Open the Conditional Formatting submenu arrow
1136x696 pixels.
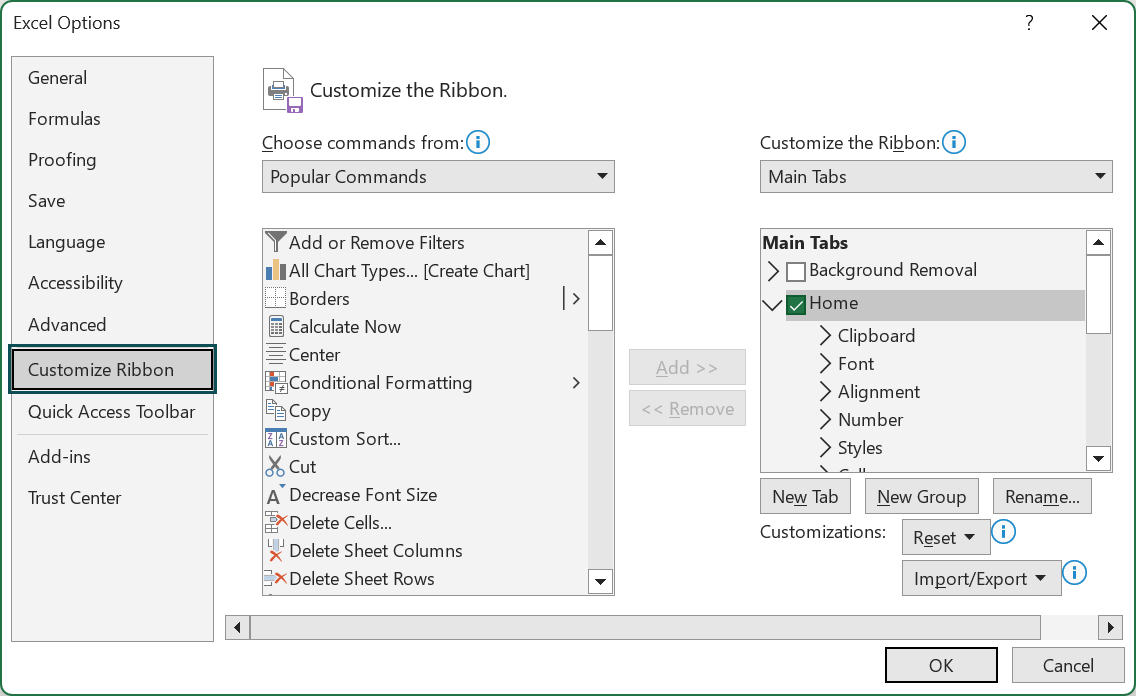pyautogui.click(x=576, y=382)
